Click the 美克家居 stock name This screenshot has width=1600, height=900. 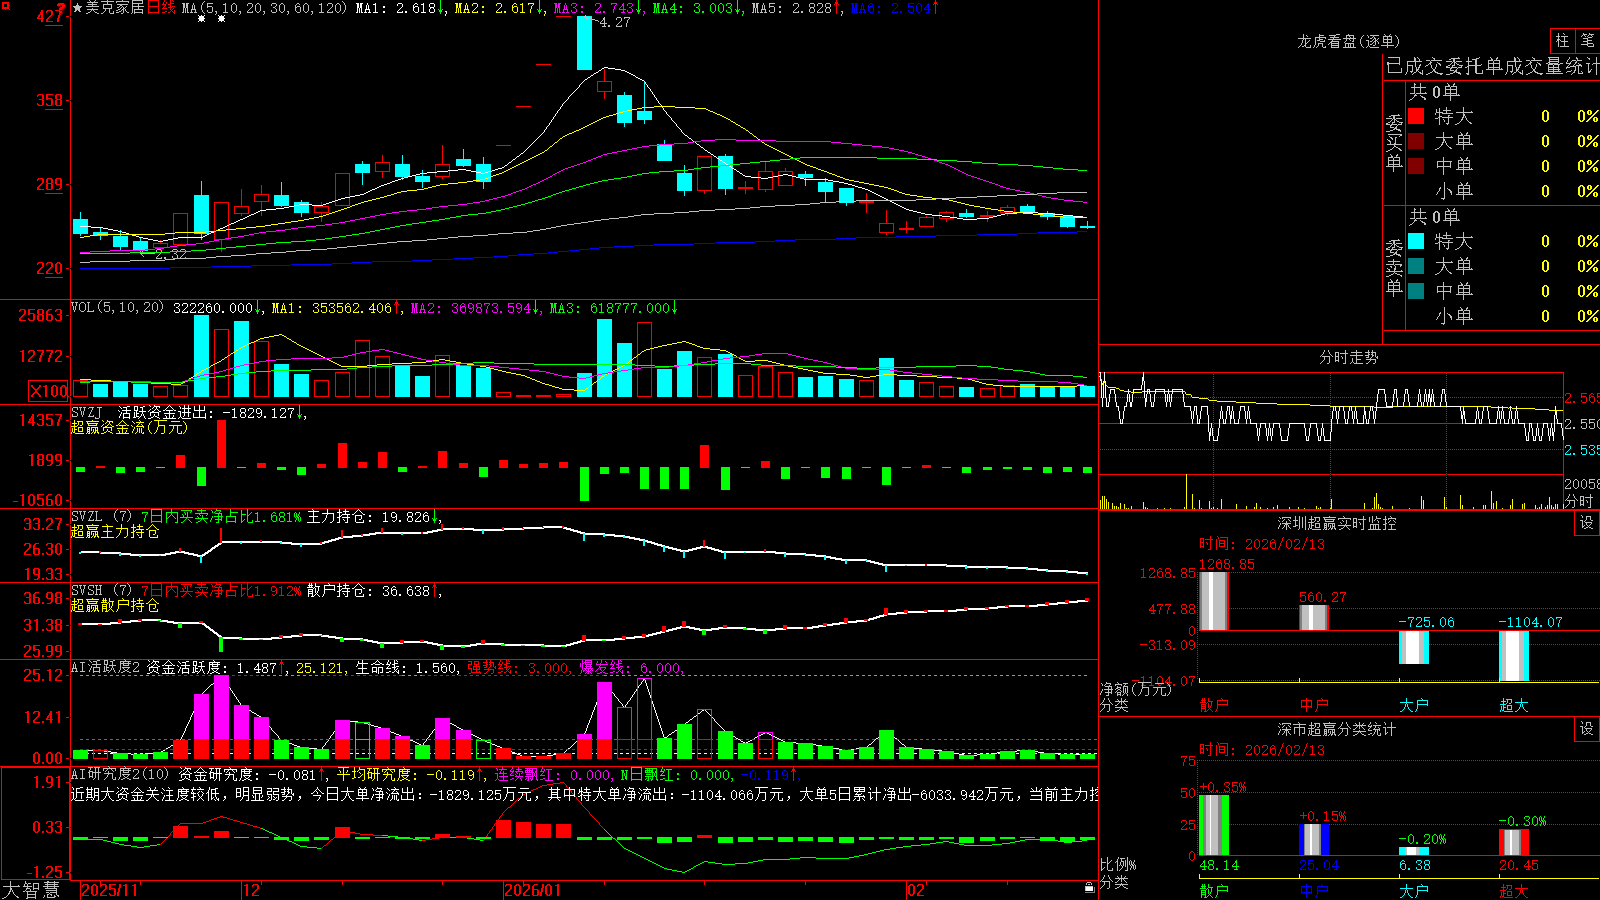115,8
